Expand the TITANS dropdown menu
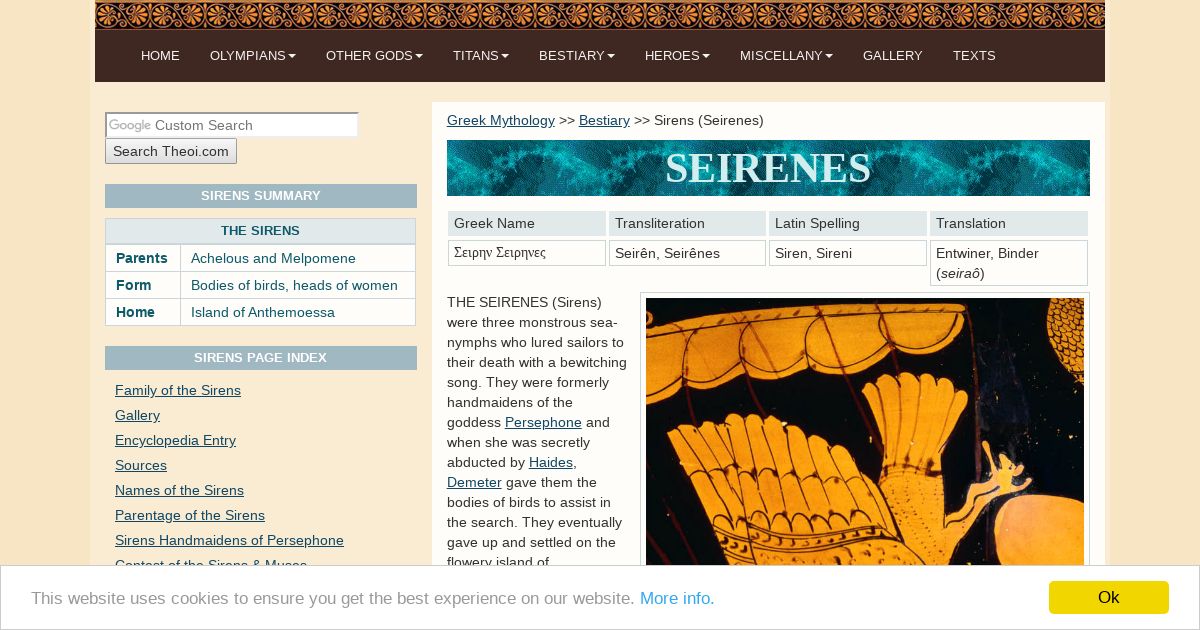Screen dimensions: 1200x630 pyautogui.click(x=481, y=56)
